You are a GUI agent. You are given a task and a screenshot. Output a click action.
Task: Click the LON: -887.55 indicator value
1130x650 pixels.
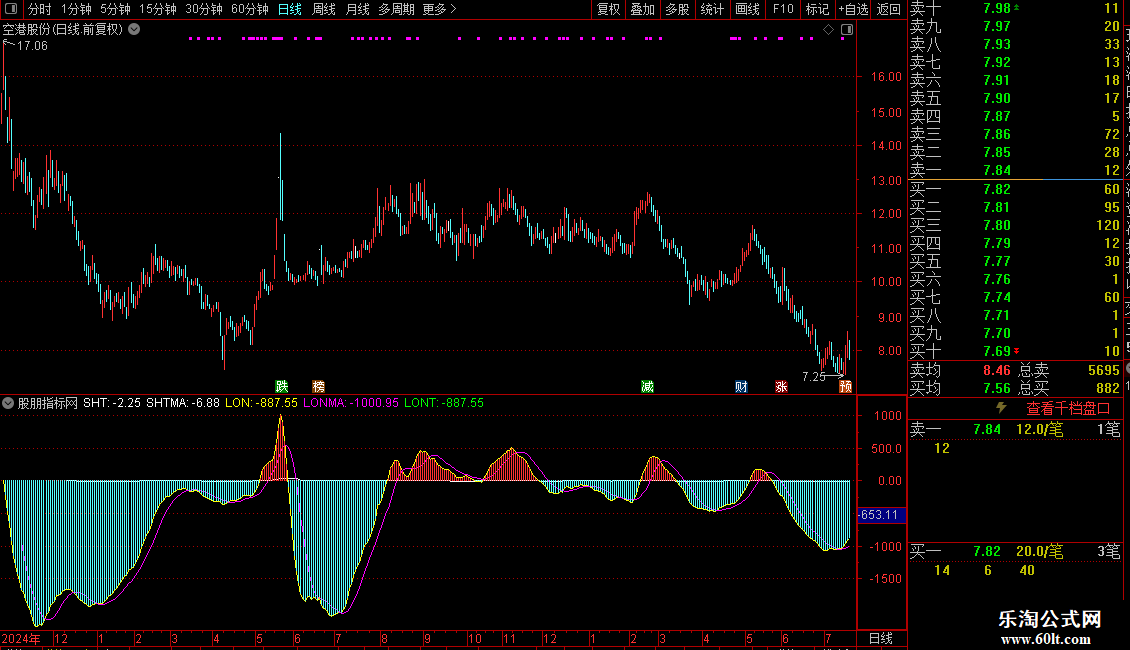(261, 403)
